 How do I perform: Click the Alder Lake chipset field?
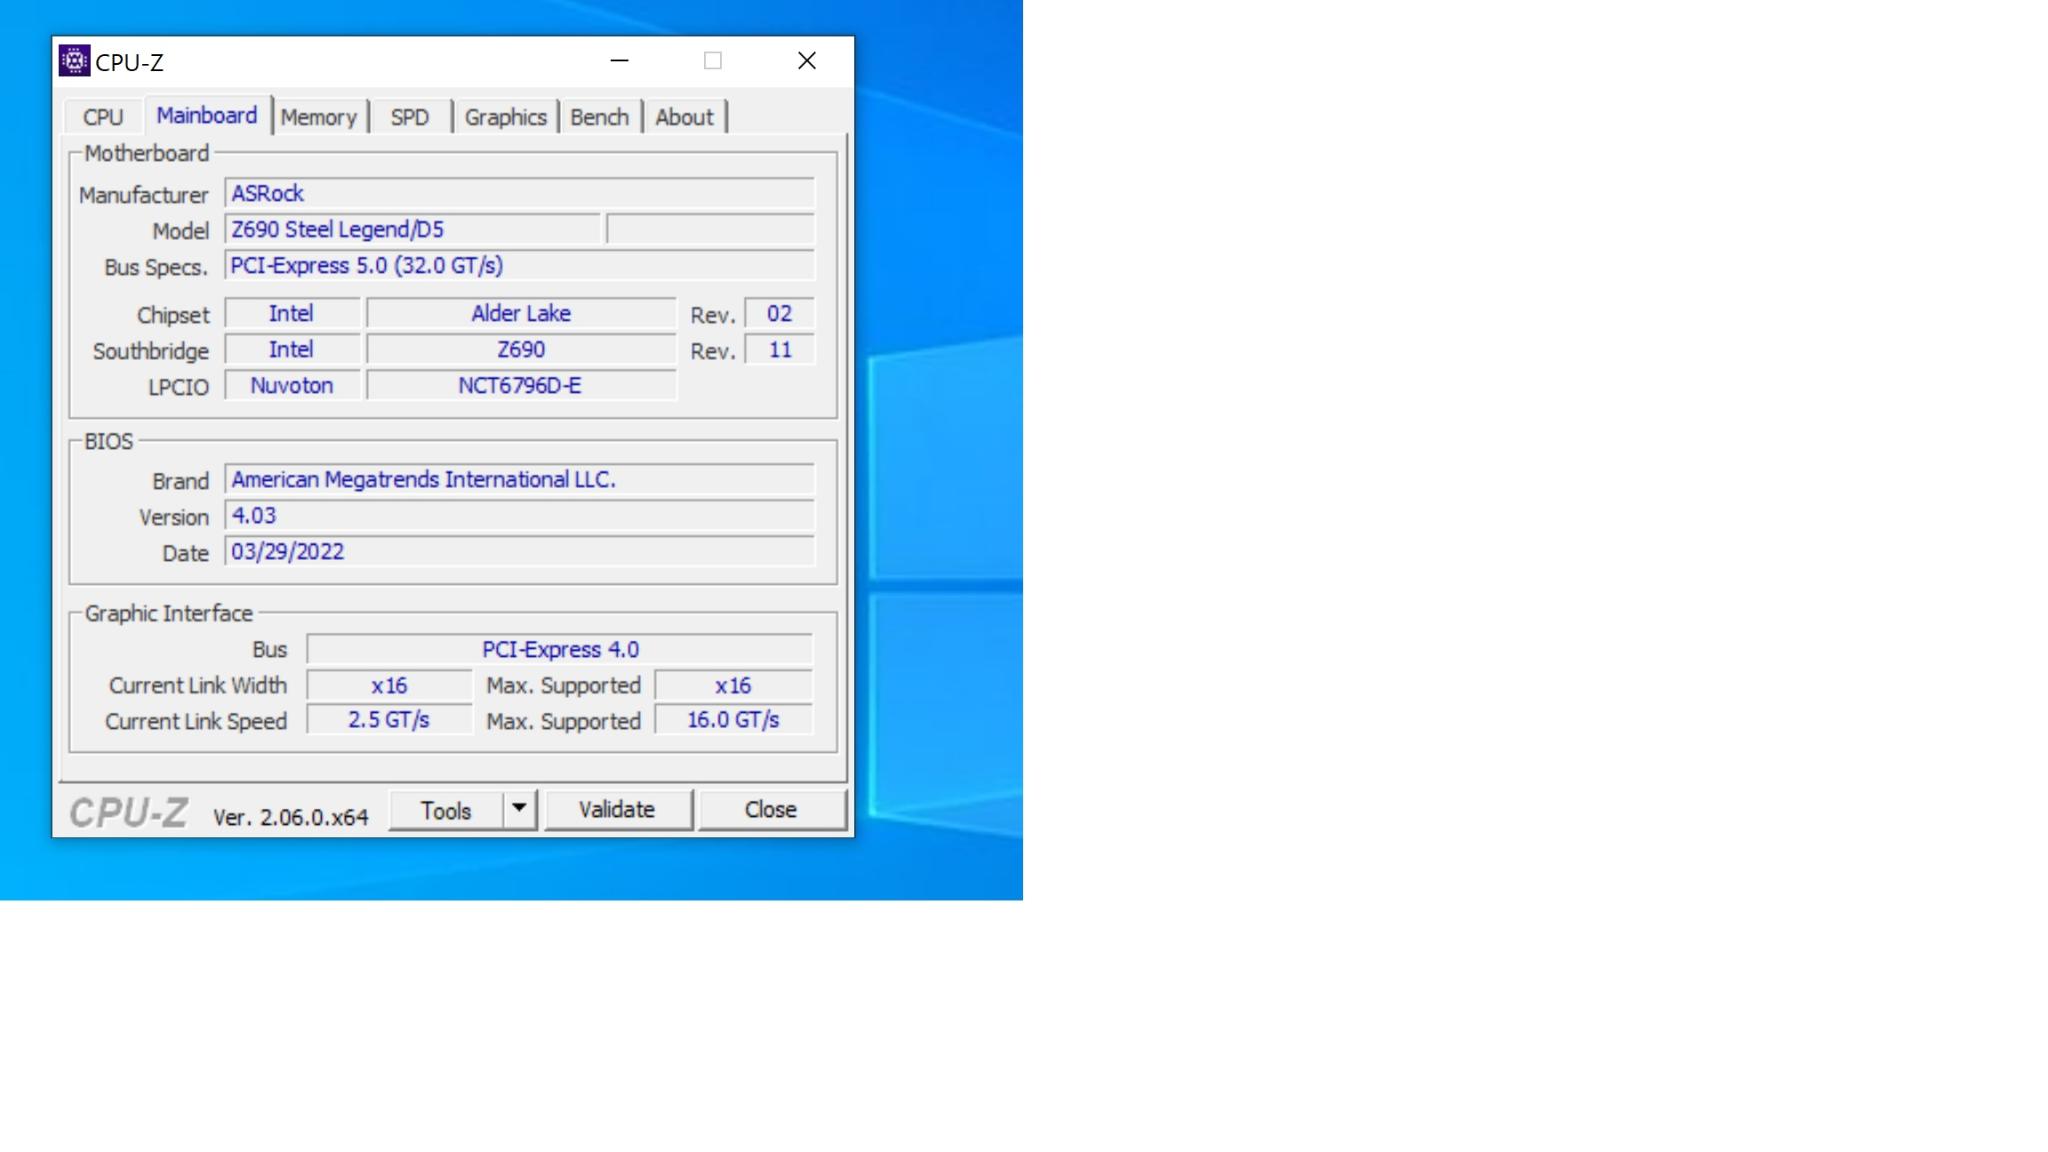tap(521, 313)
